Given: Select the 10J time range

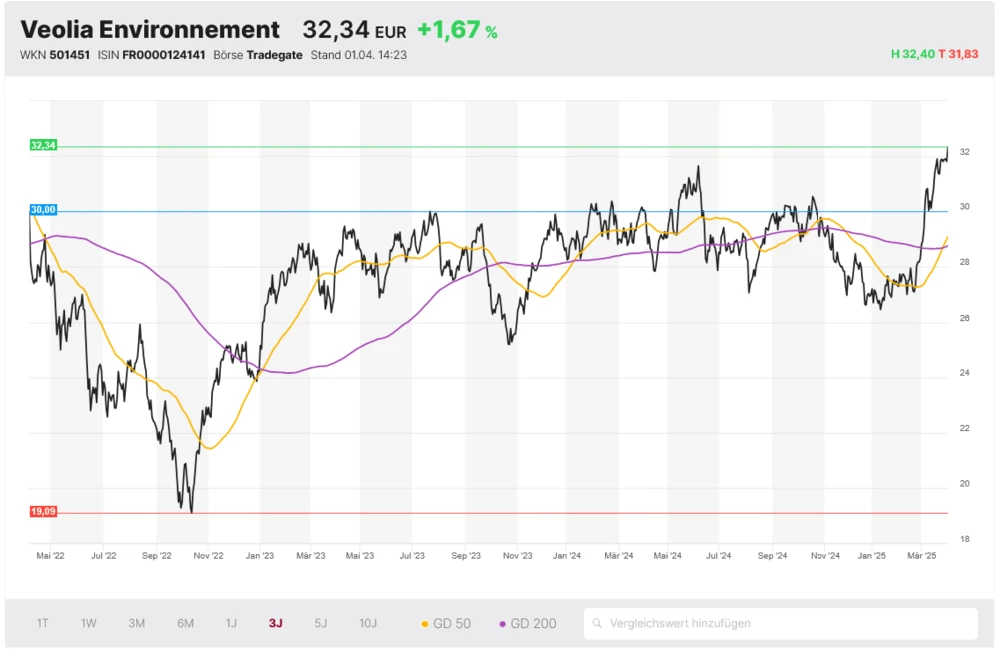Looking at the screenshot, I should 368,623.
